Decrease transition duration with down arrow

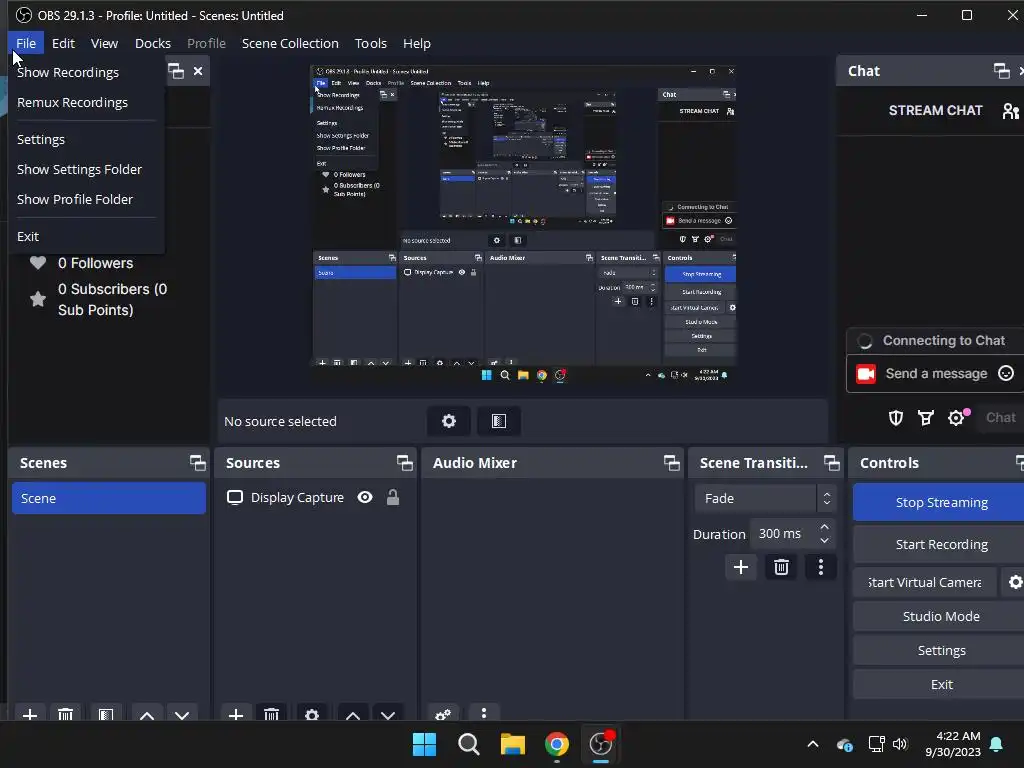[824, 541]
